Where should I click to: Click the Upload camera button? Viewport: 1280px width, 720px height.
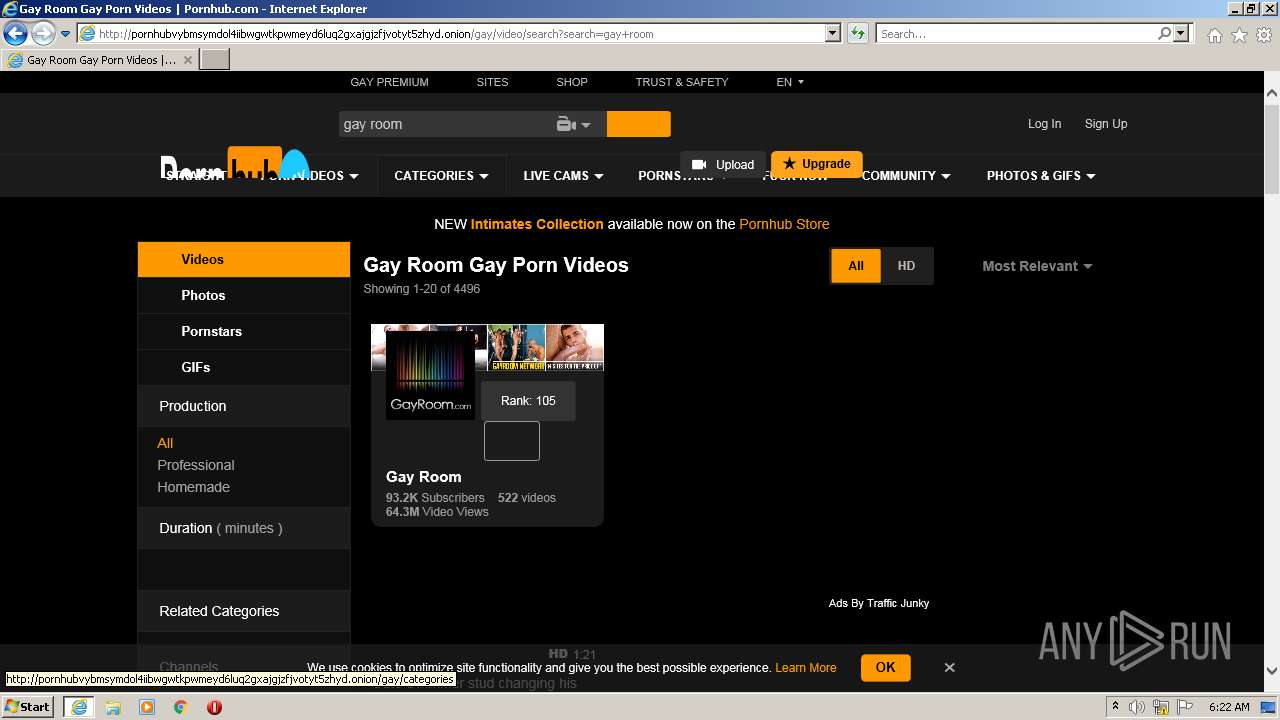[x=723, y=164]
